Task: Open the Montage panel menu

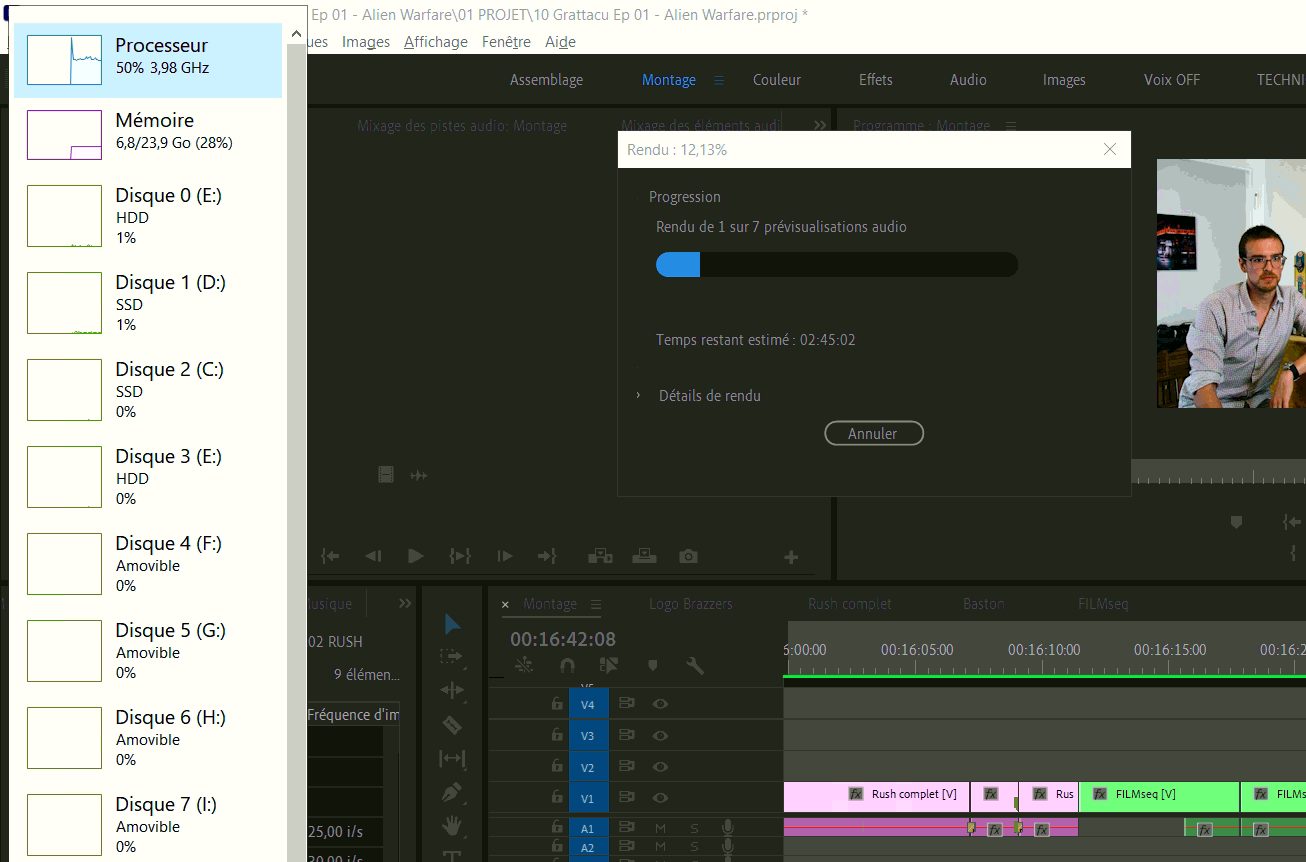Action: pyautogui.click(x=594, y=603)
